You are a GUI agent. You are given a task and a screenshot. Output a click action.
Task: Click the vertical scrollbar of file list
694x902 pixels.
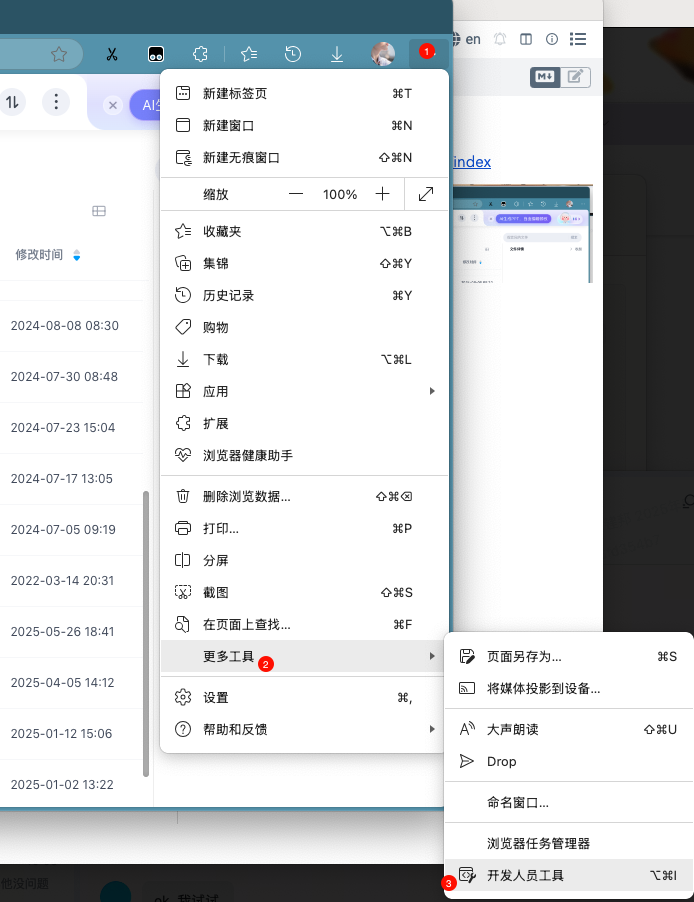[146, 634]
